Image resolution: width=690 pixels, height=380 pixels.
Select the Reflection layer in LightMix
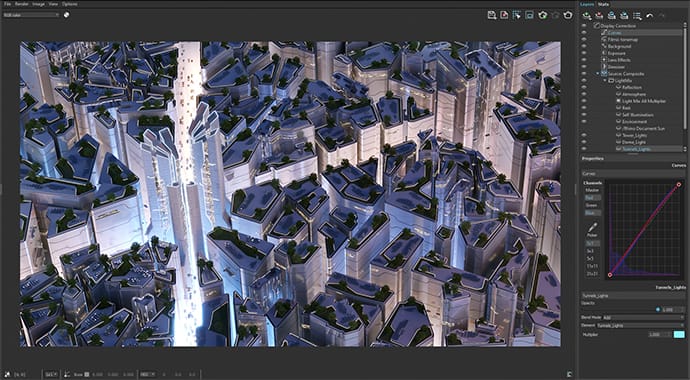pyautogui.click(x=632, y=87)
